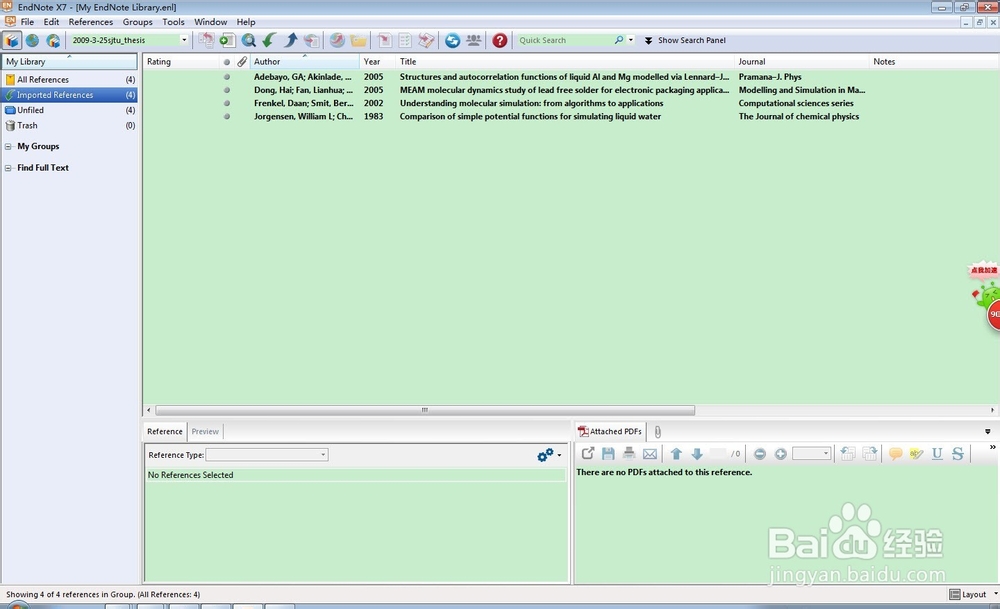Switch to the Preview tab
Screen dimensions: 1000x609
205,432
